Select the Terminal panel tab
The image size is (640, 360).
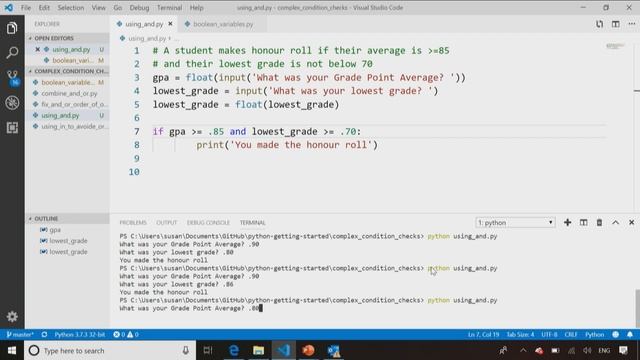point(252,223)
